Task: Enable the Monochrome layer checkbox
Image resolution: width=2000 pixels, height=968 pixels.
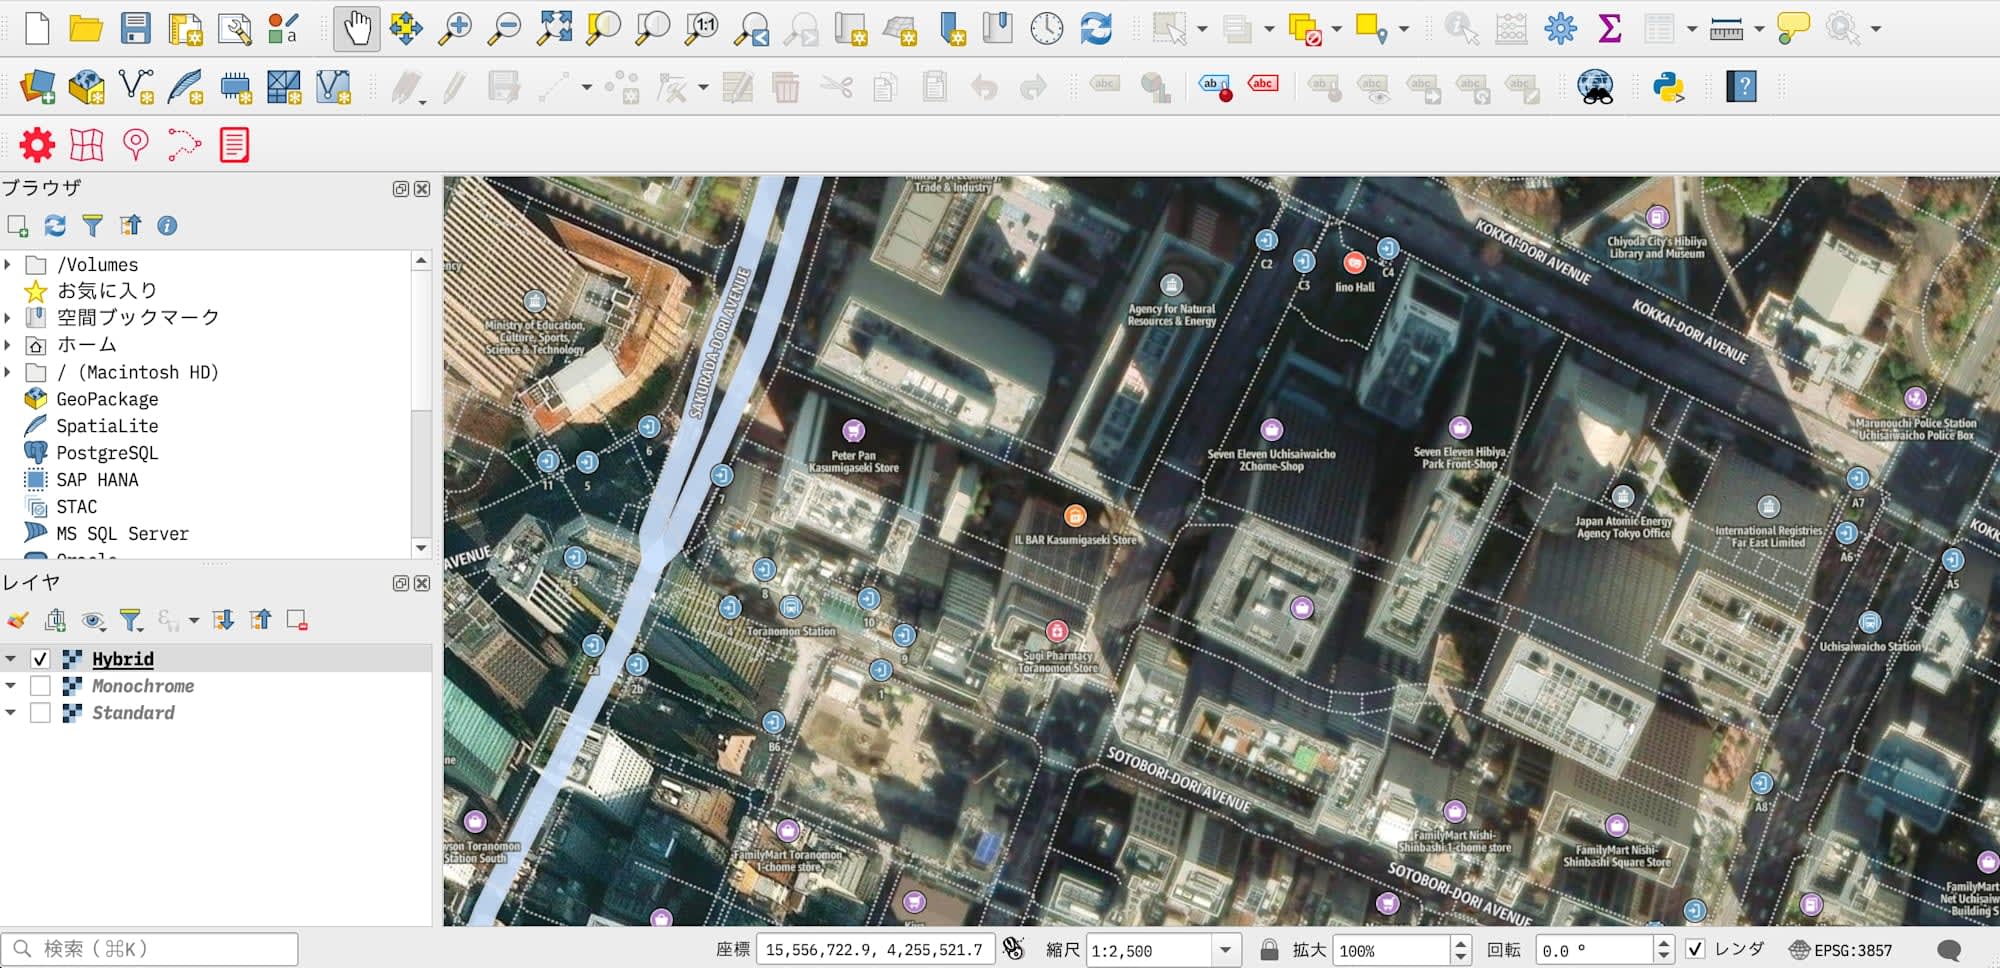Action: (40, 686)
